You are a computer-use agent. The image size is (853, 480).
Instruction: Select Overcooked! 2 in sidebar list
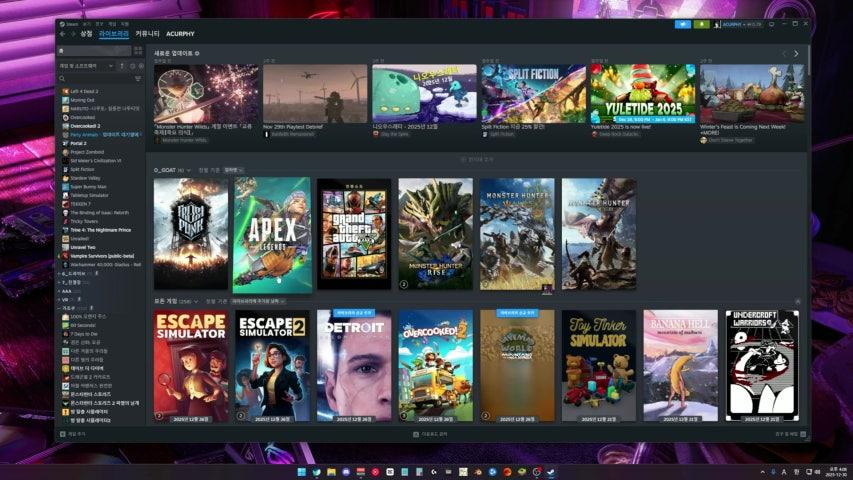click(x=85, y=126)
